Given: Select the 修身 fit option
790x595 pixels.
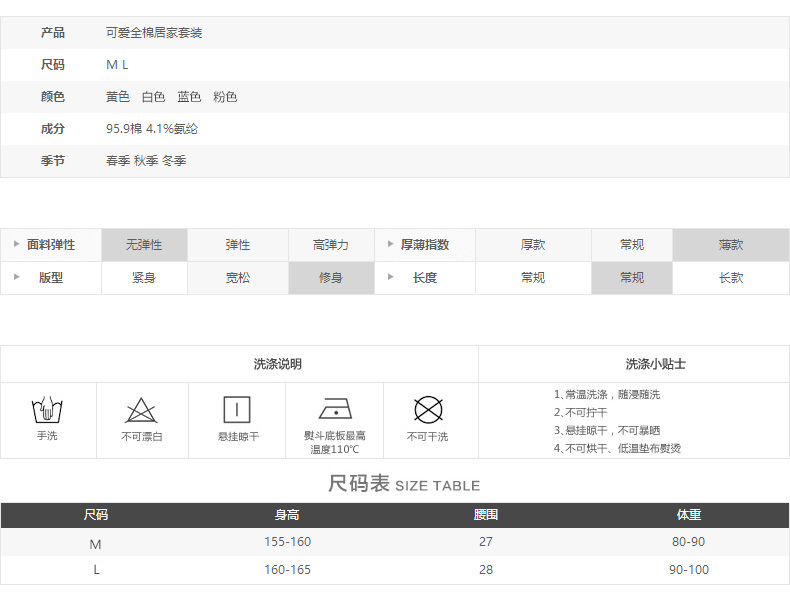Looking at the screenshot, I should pyautogui.click(x=331, y=278).
